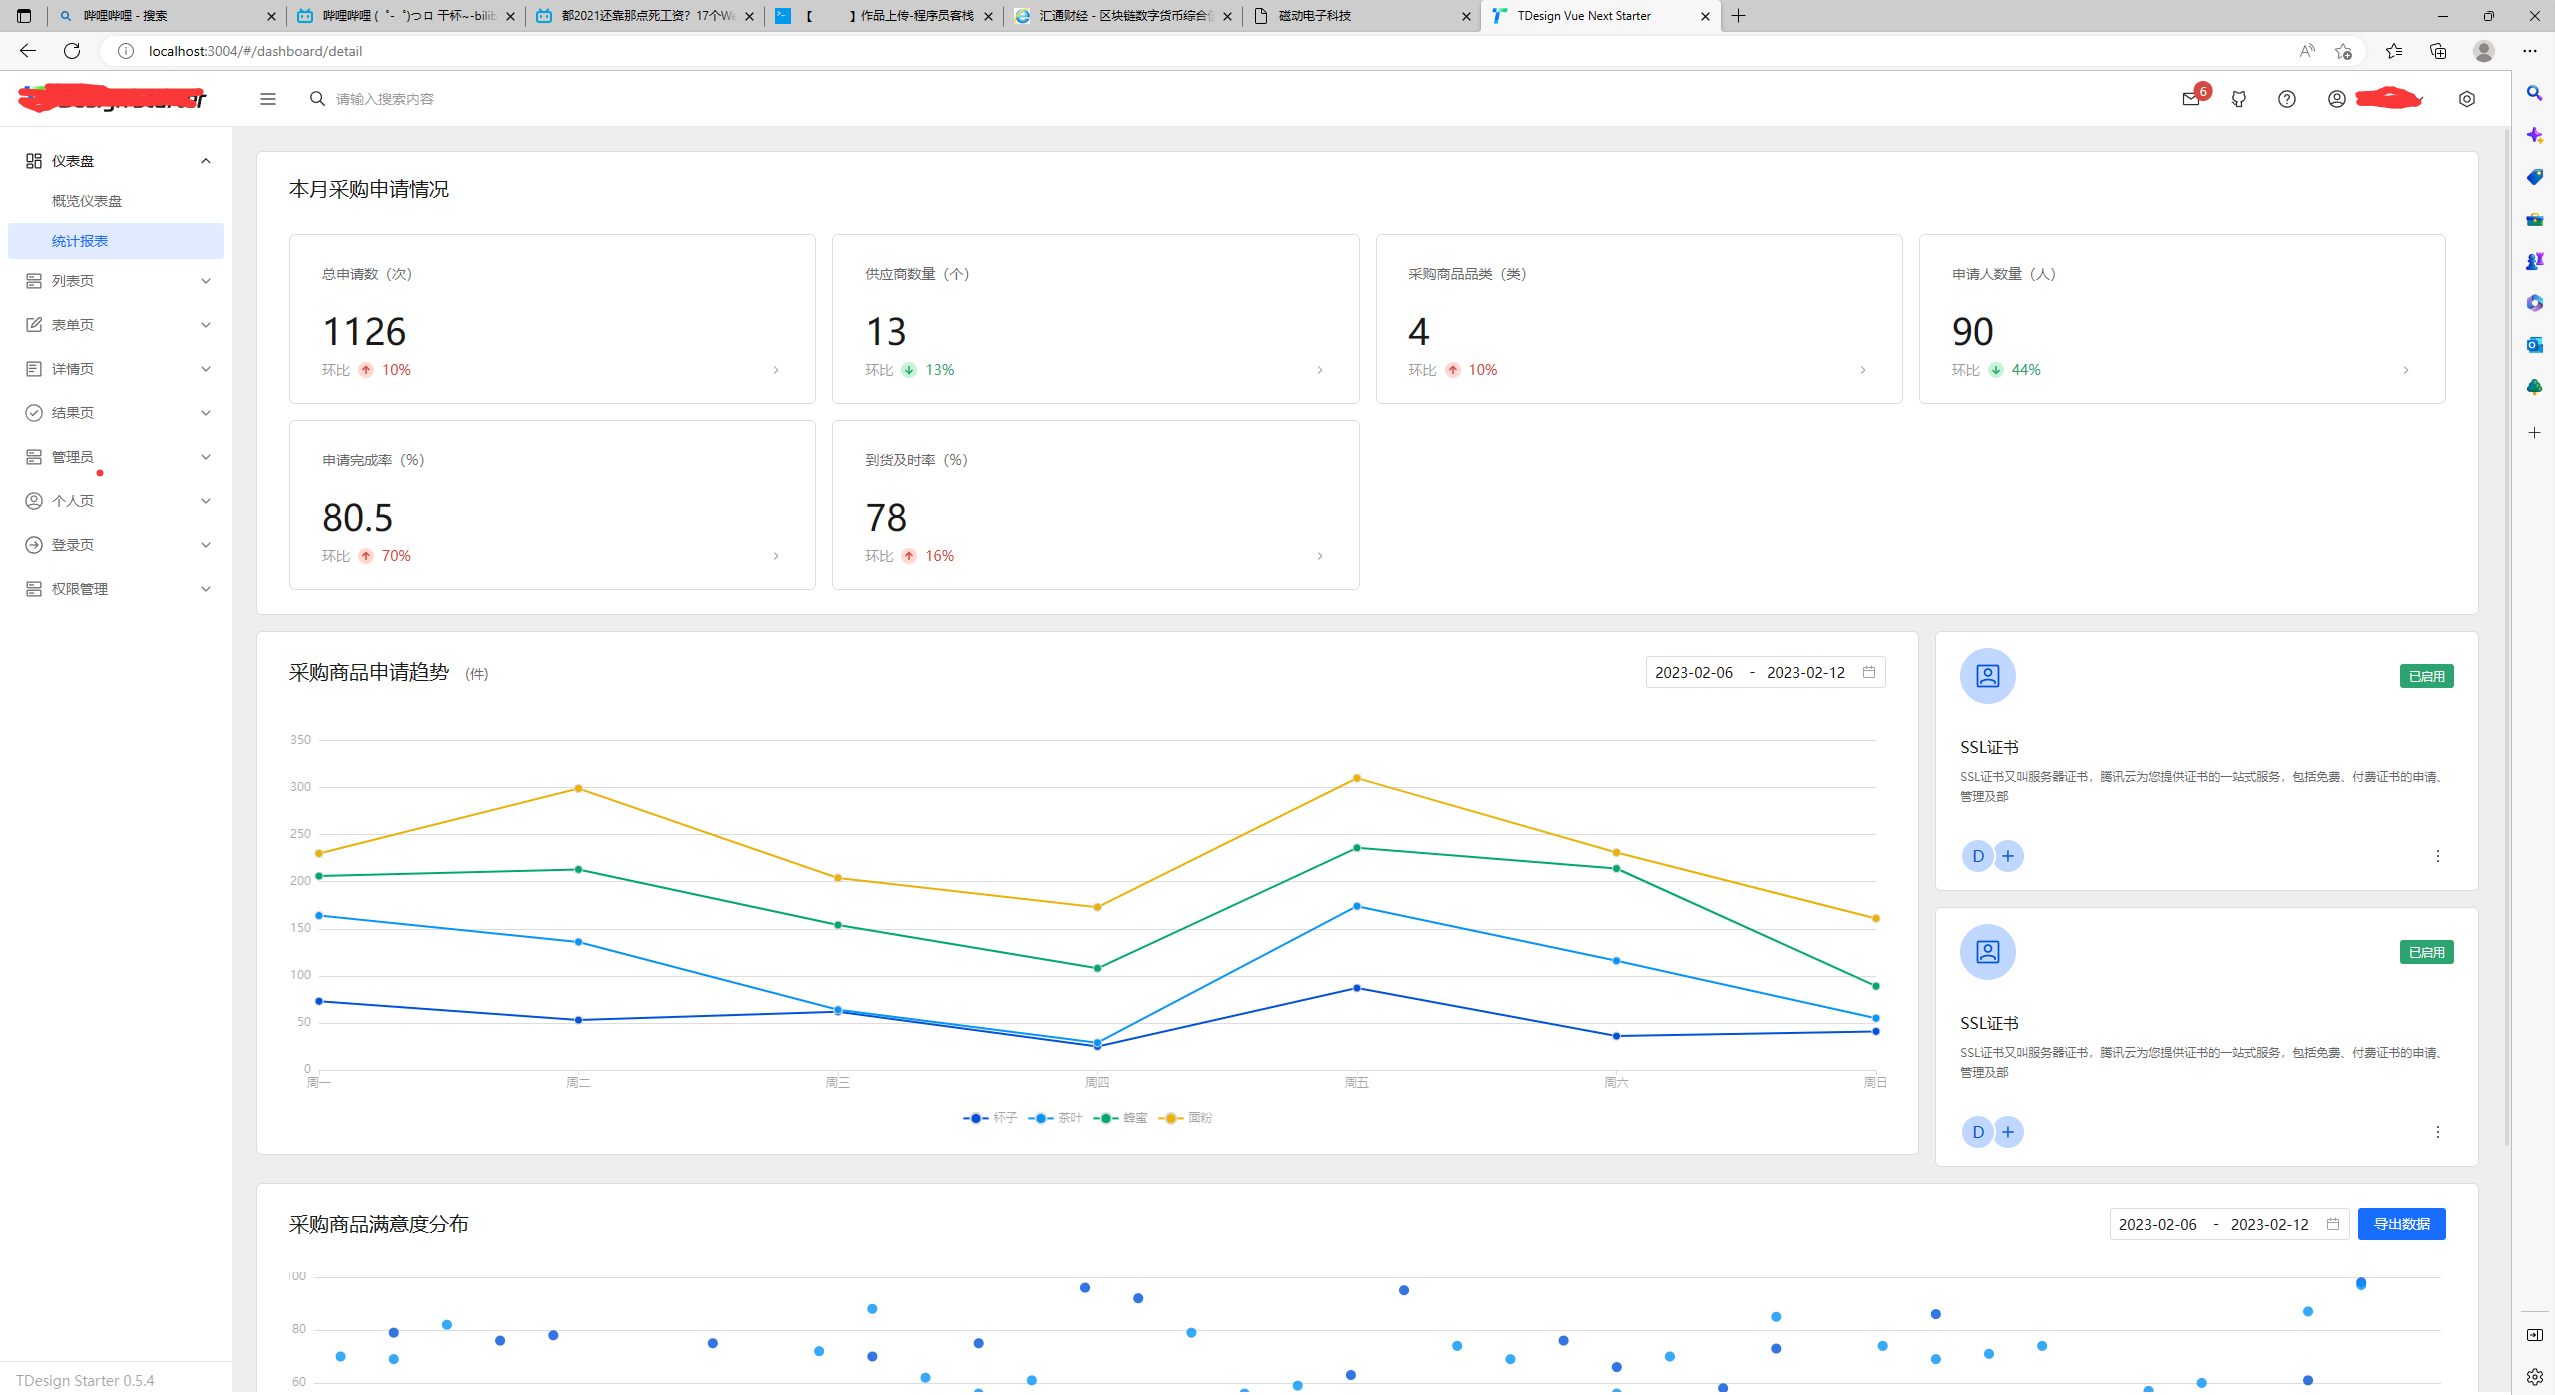Click the 周五 yellow data point at 310
This screenshot has width=2555, height=1395.
tap(1357, 778)
